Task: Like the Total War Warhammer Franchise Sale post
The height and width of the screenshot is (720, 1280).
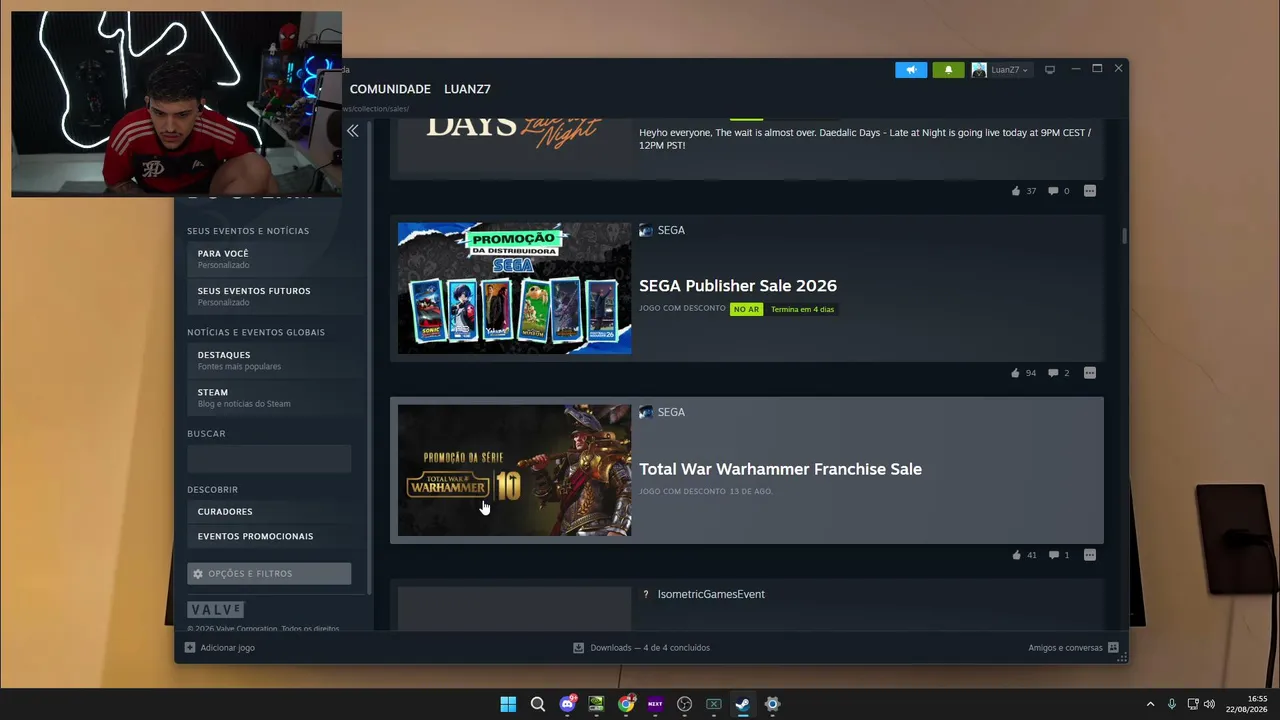Action: click(x=1016, y=555)
